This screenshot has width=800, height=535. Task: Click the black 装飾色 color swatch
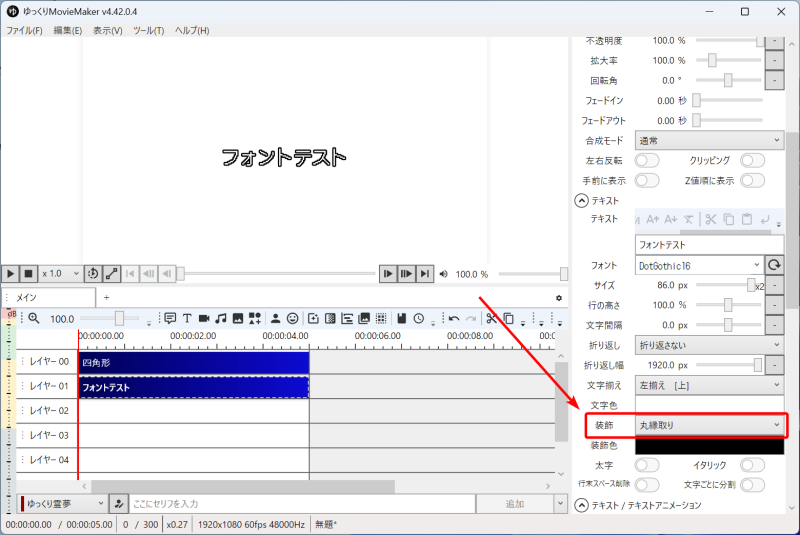point(709,445)
